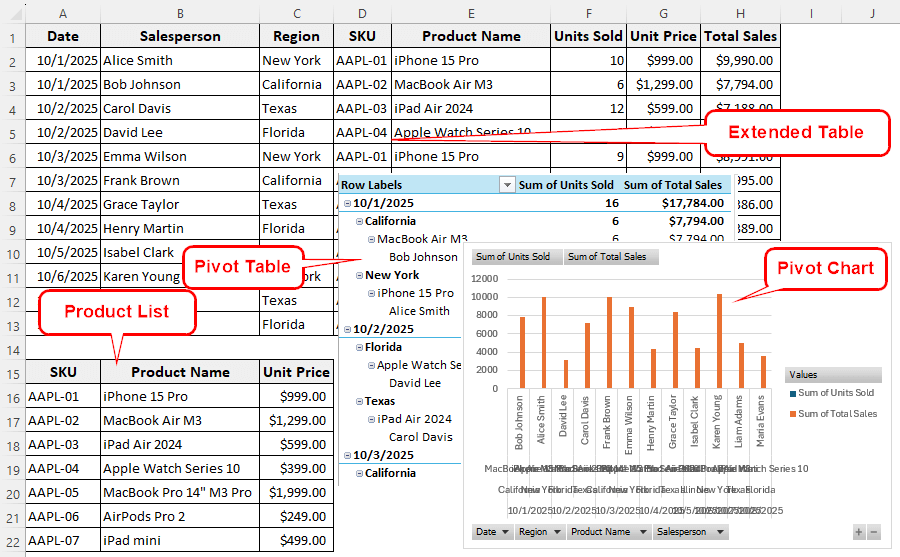900x557 pixels.
Task: Collapse the Texas group in pivot table
Action: (359, 401)
